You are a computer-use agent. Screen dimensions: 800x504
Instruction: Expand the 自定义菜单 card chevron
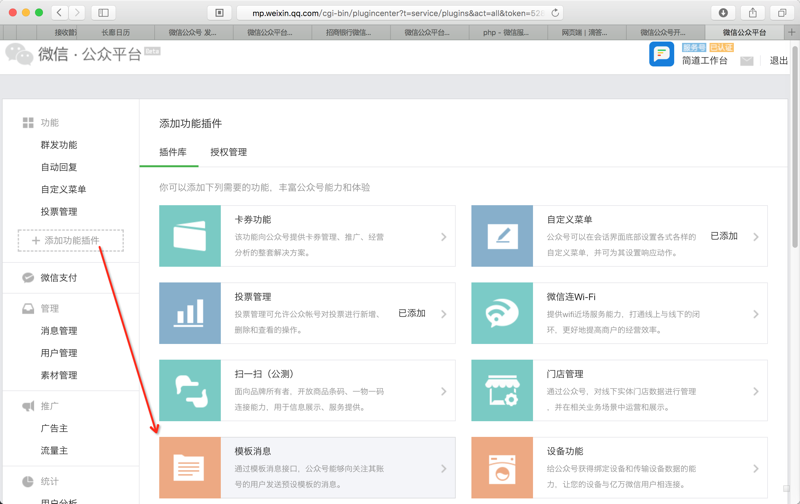point(756,237)
